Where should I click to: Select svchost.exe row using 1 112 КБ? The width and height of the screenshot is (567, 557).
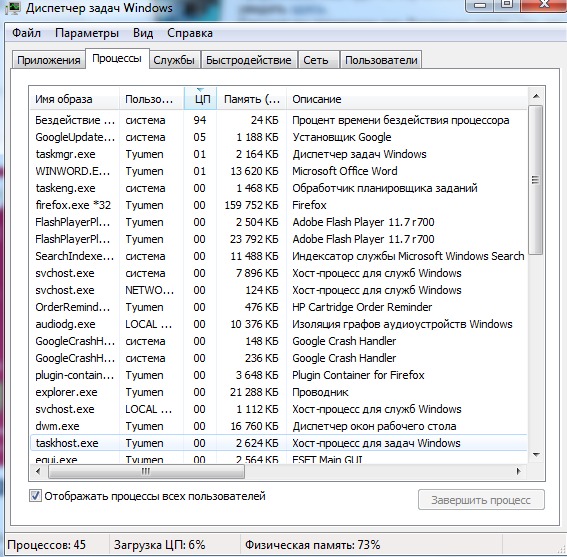278,409
